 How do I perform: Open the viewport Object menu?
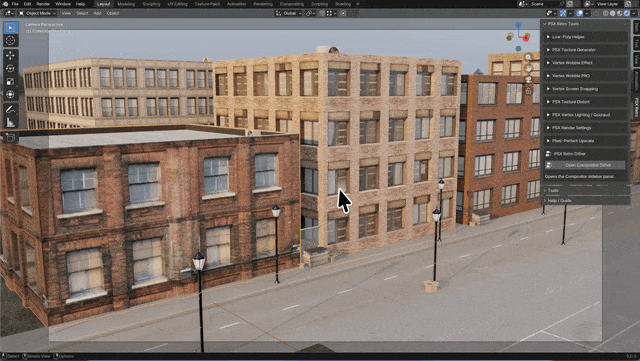[113, 13]
